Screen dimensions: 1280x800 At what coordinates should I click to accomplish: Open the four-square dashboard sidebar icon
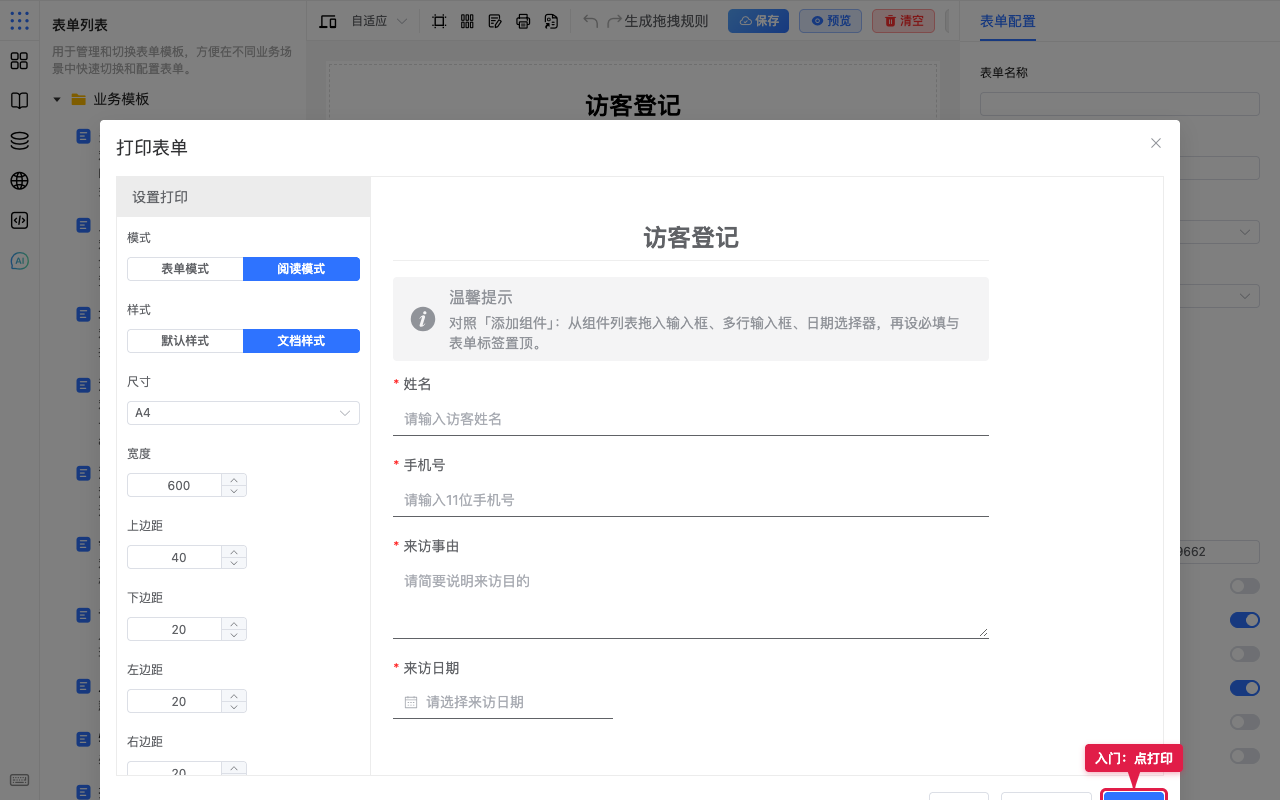coord(19,61)
